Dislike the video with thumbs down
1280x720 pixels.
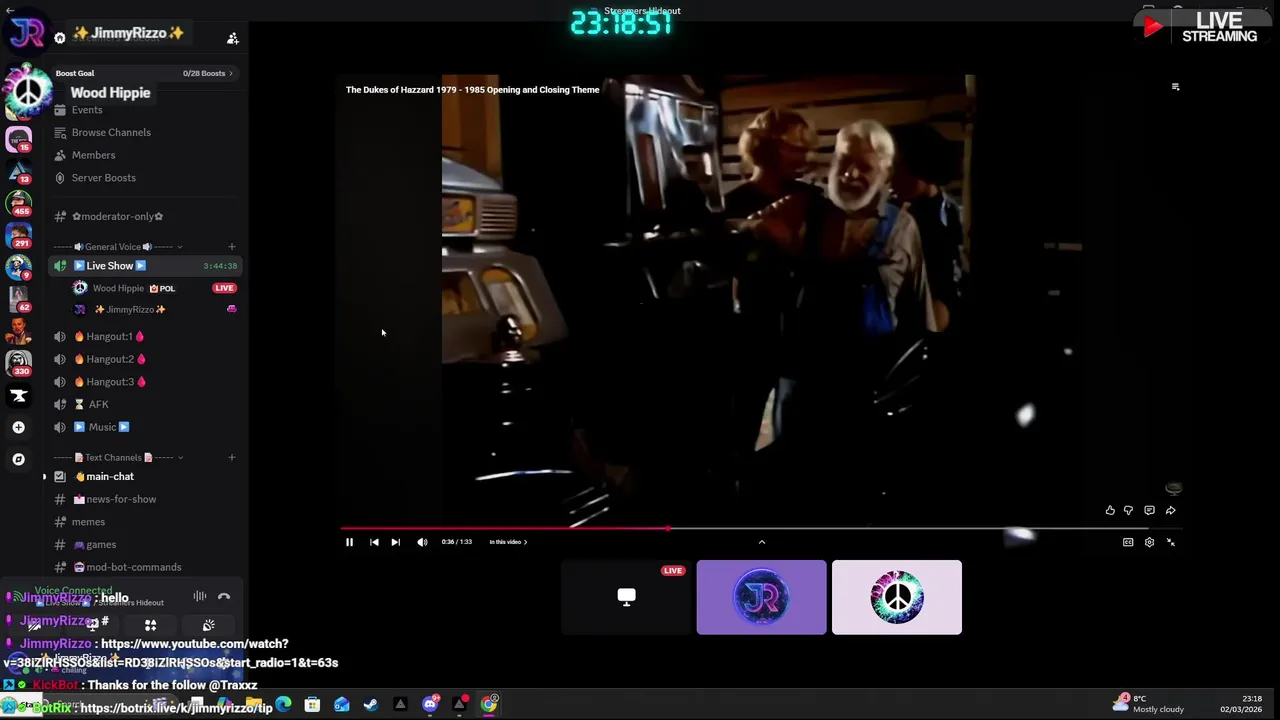tap(1128, 510)
